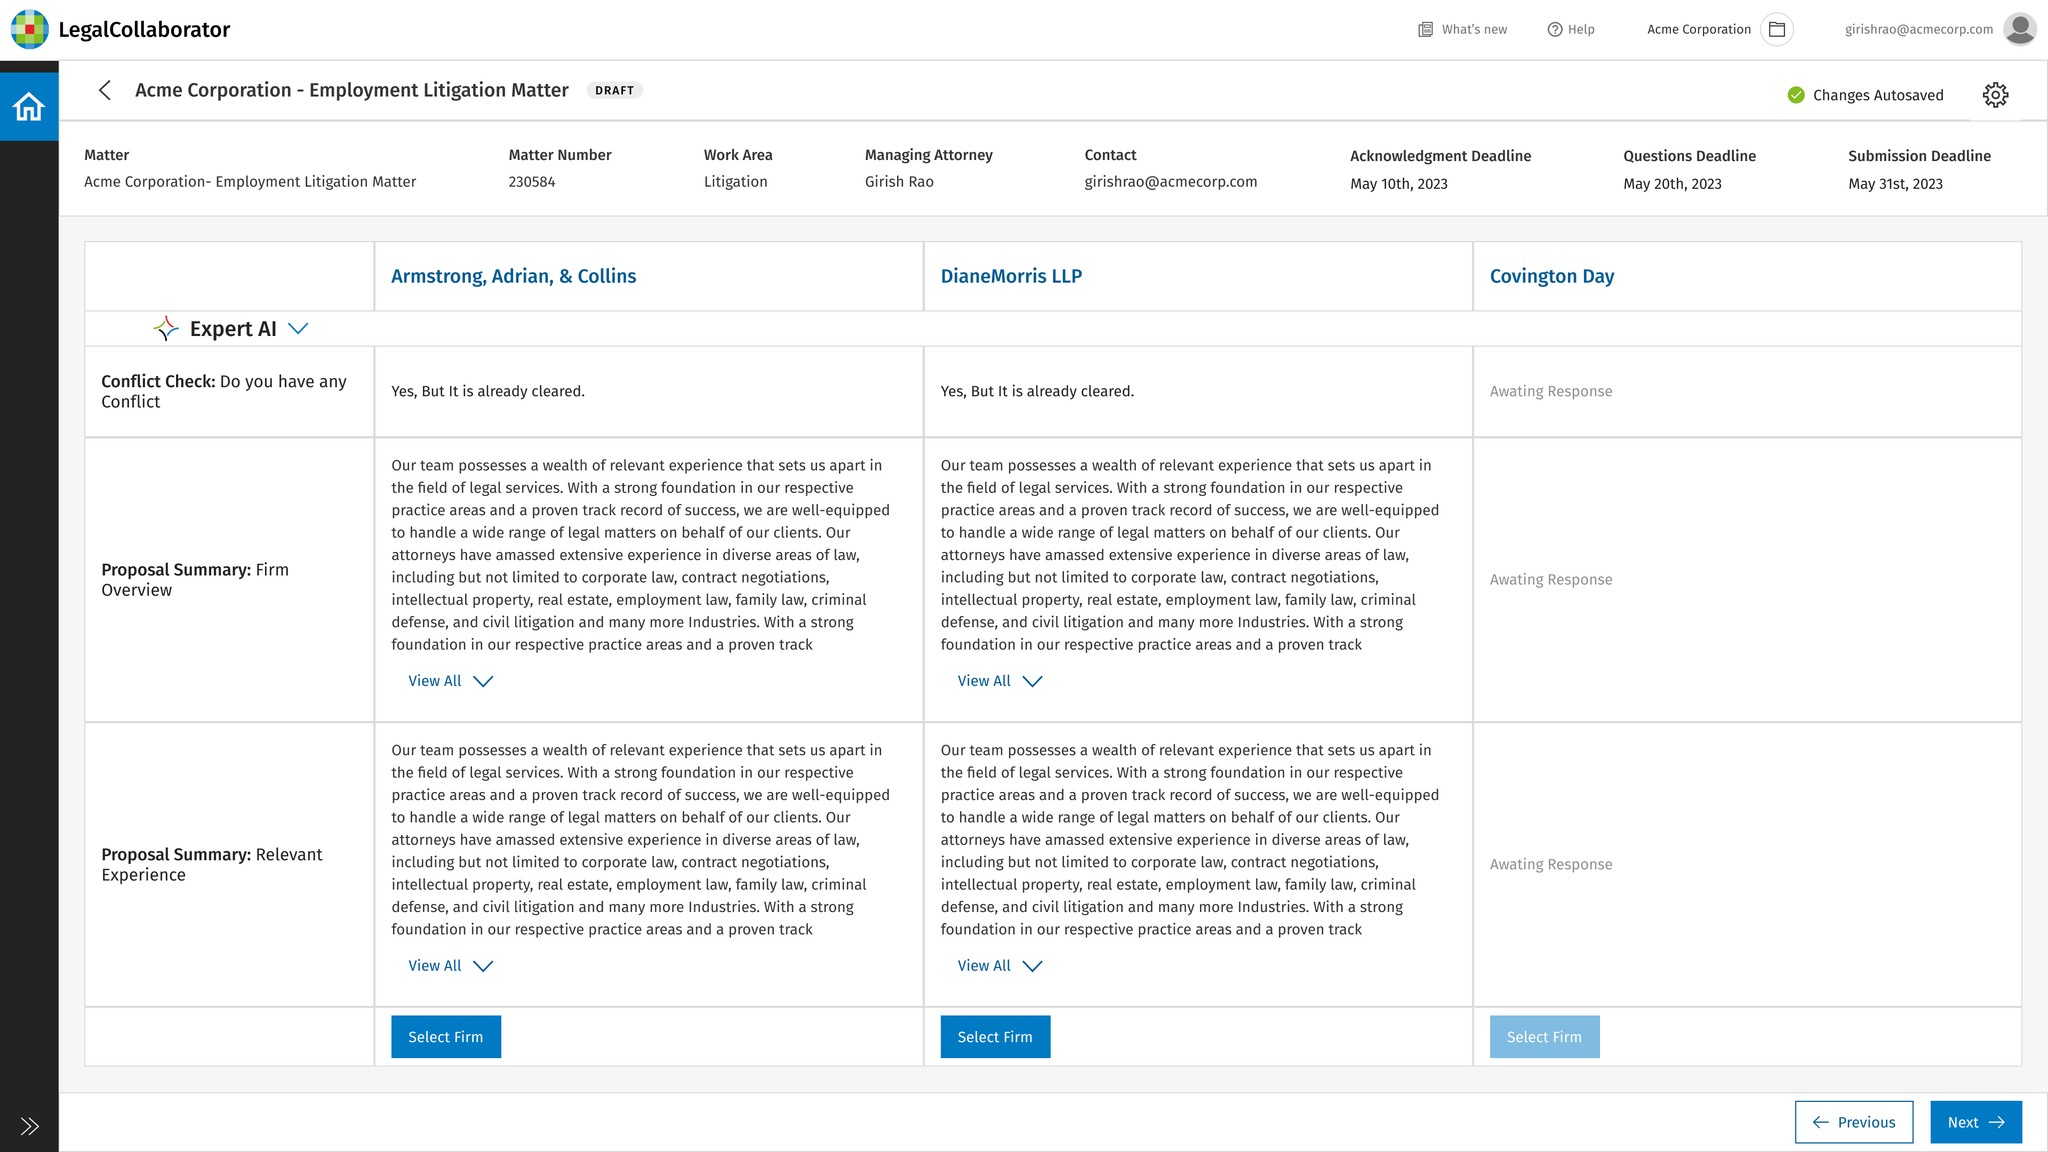Open the What's new menu item
Viewport: 2048px width, 1152px height.
tap(1462, 29)
